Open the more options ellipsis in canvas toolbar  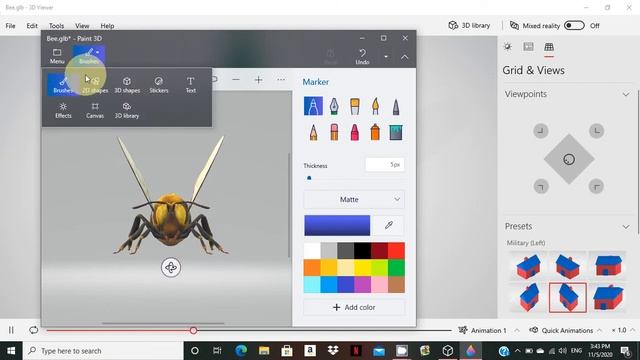click(281, 80)
